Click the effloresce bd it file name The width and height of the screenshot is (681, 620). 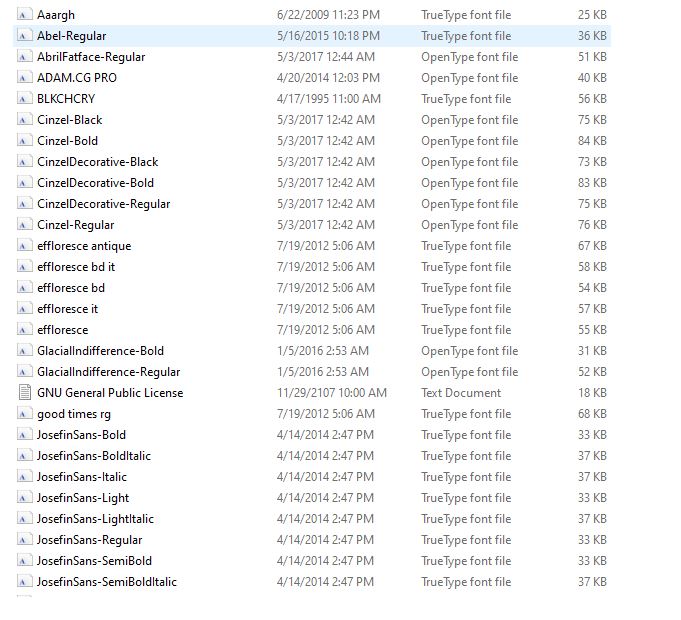click(x=76, y=267)
